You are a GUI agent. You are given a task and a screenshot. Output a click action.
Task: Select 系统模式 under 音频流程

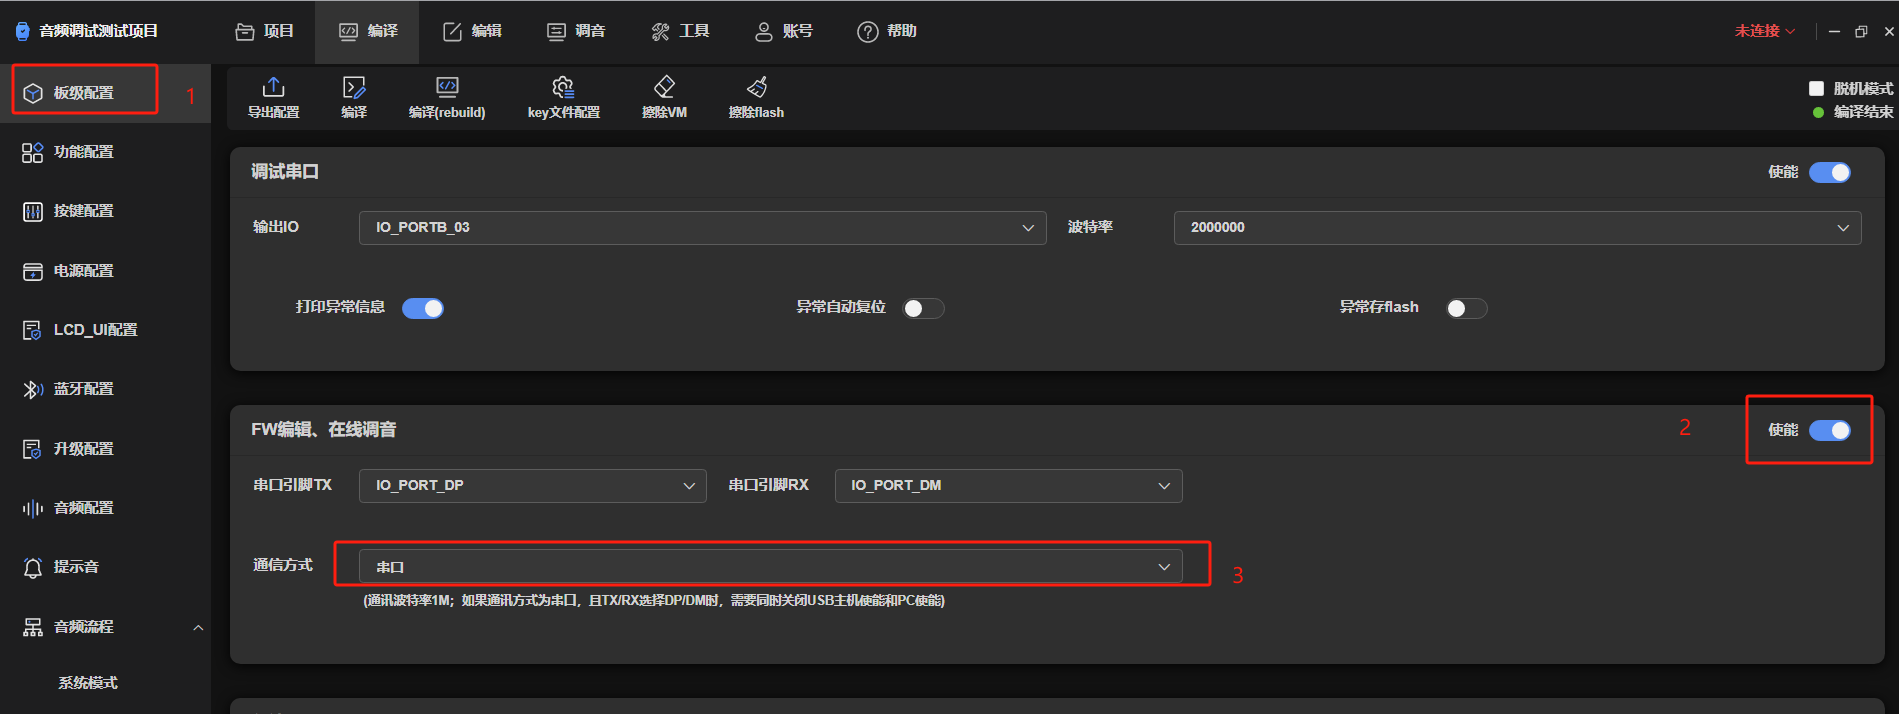tap(88, 683)
